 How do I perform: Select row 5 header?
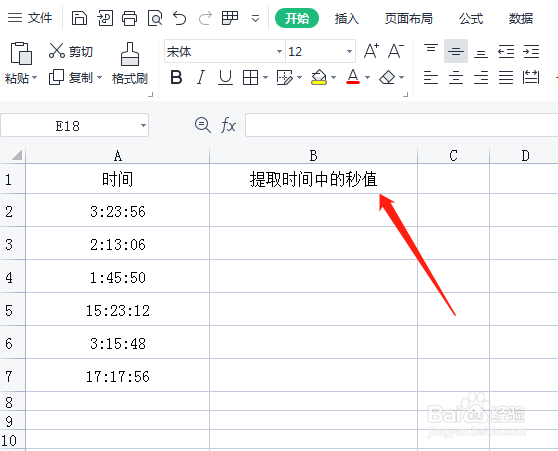point(12,310)
